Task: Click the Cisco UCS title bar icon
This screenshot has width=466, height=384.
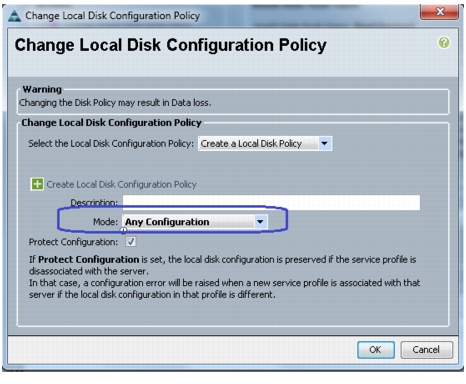Action: (14, 16)
